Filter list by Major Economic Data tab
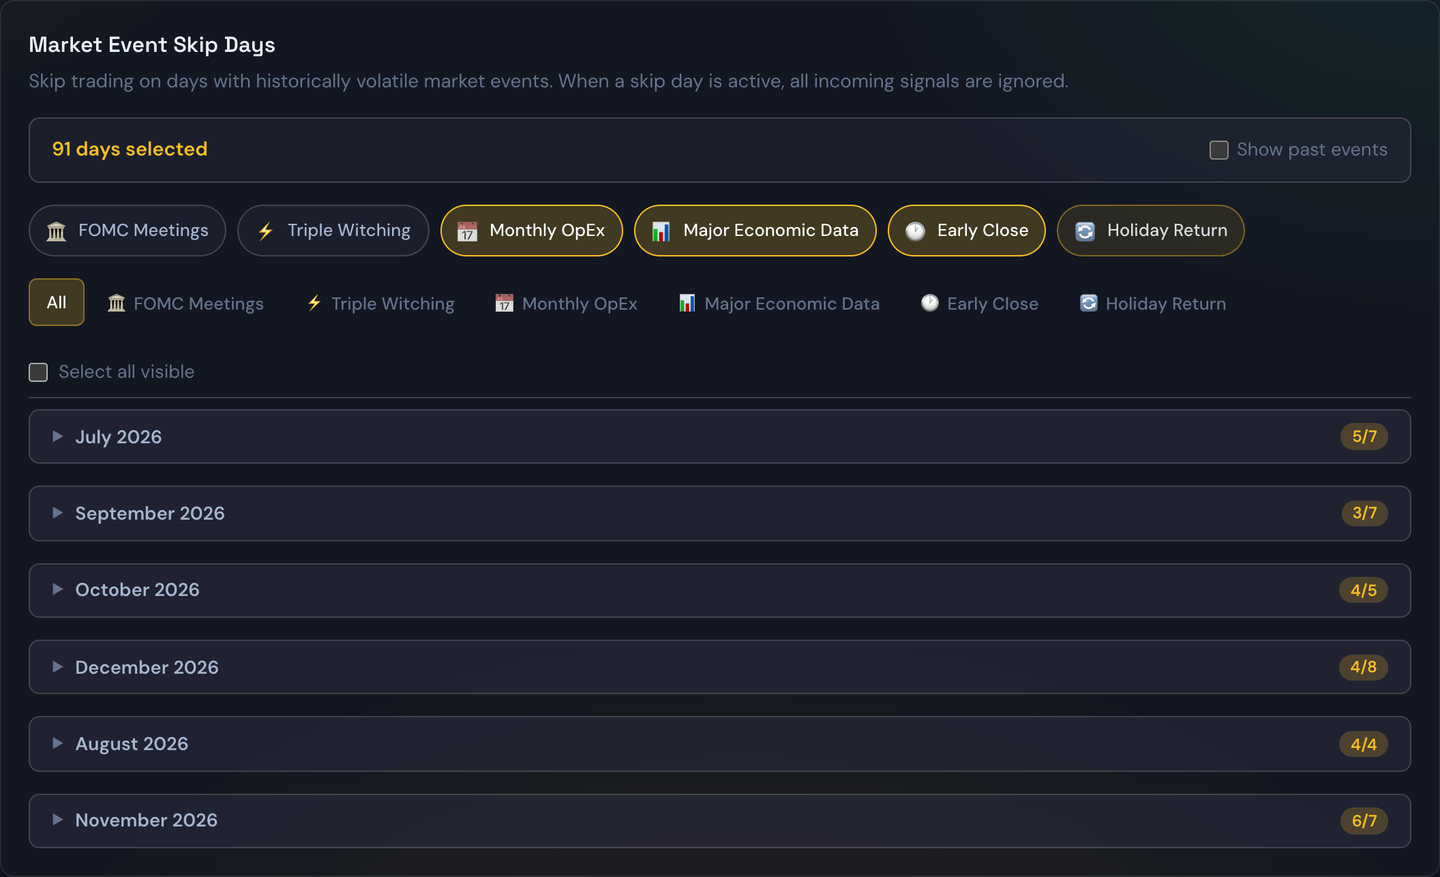The image size is (1440, 877). coord(779,303)
